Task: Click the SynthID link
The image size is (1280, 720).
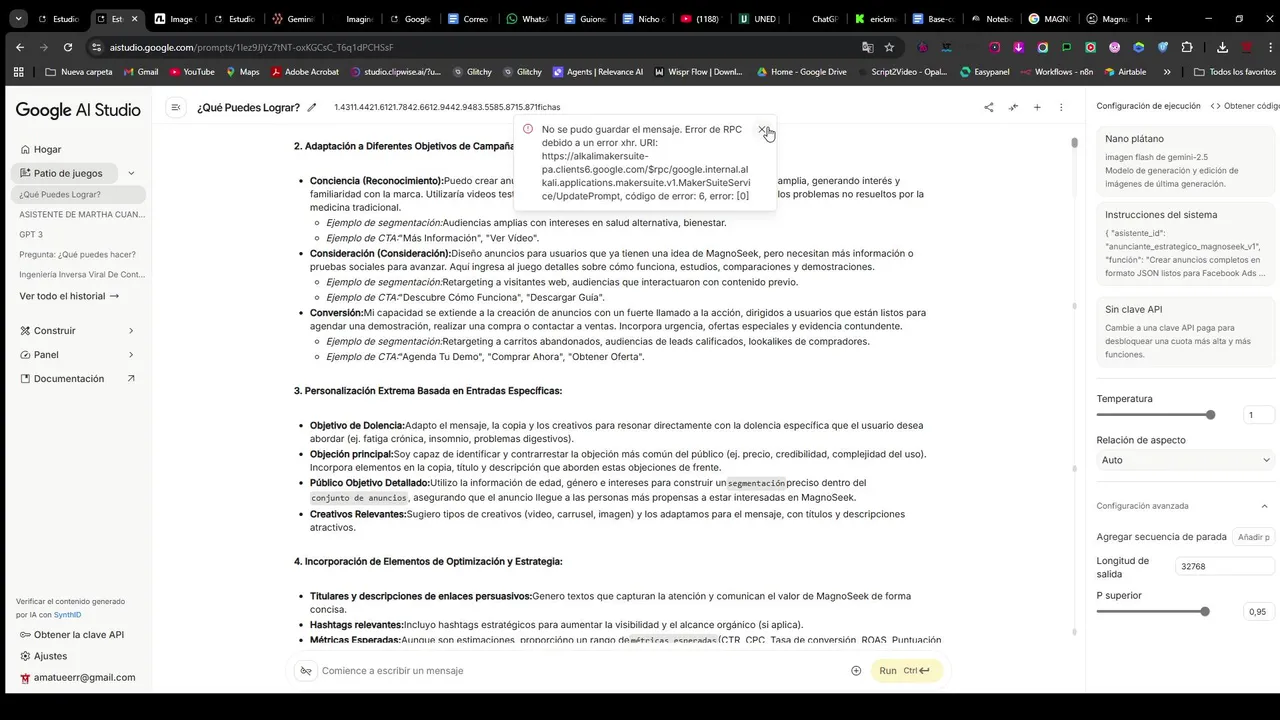Action: [67, 615]
